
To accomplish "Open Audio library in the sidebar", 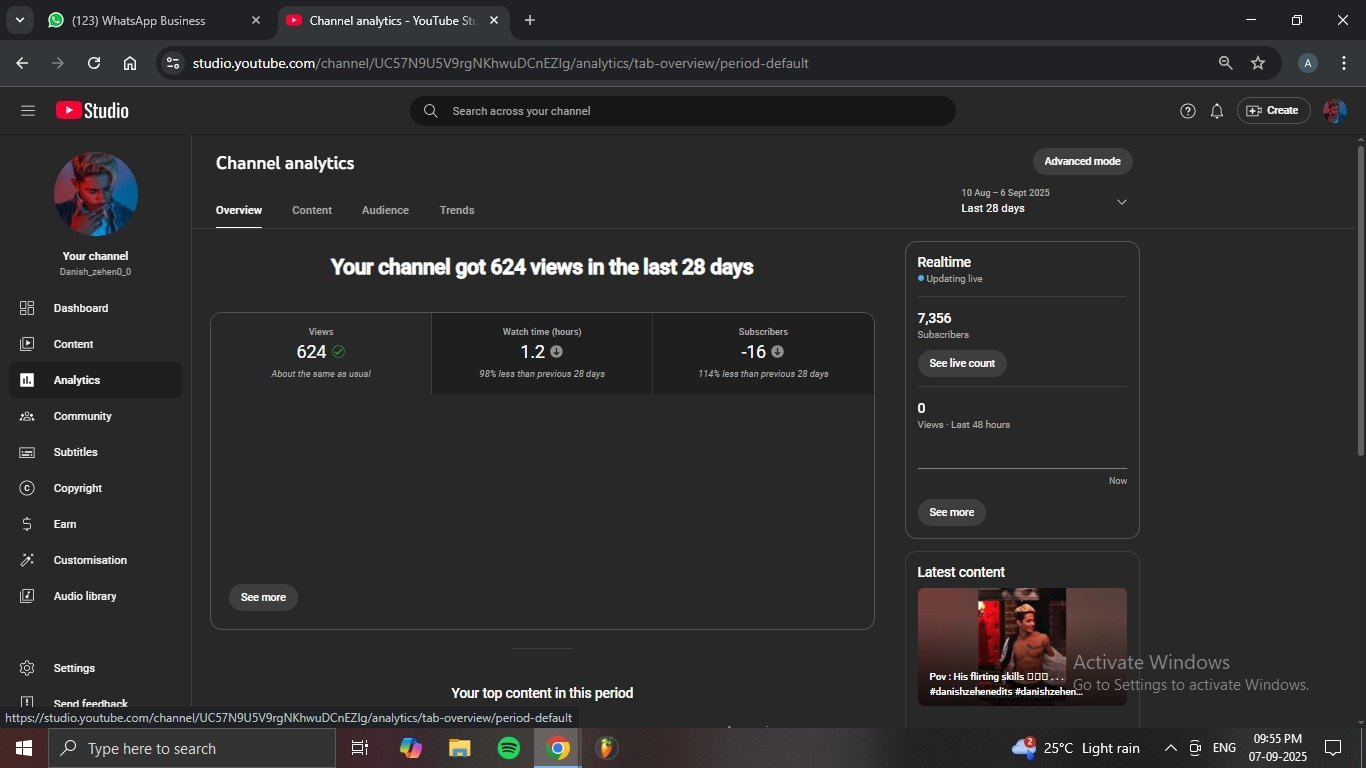I will [x=84, y=596].
